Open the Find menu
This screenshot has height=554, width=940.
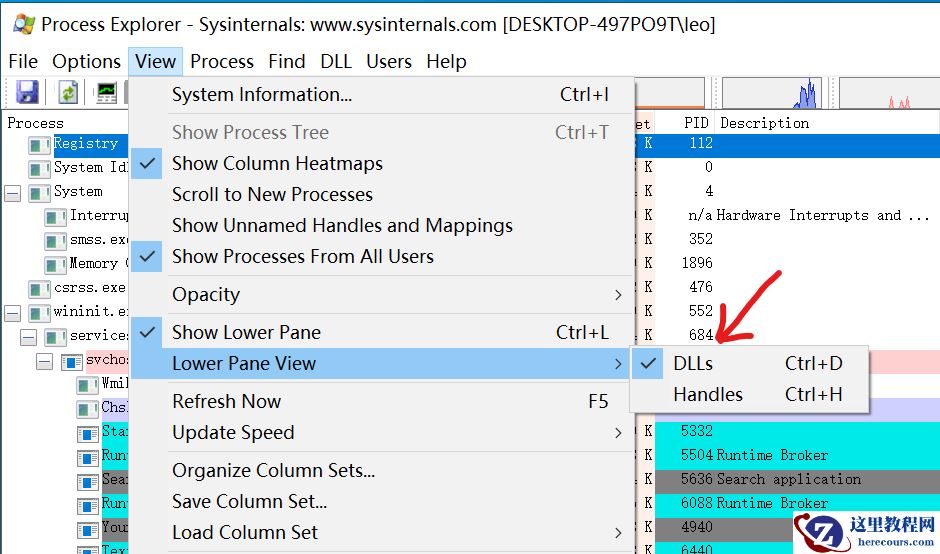pos(287,61)
